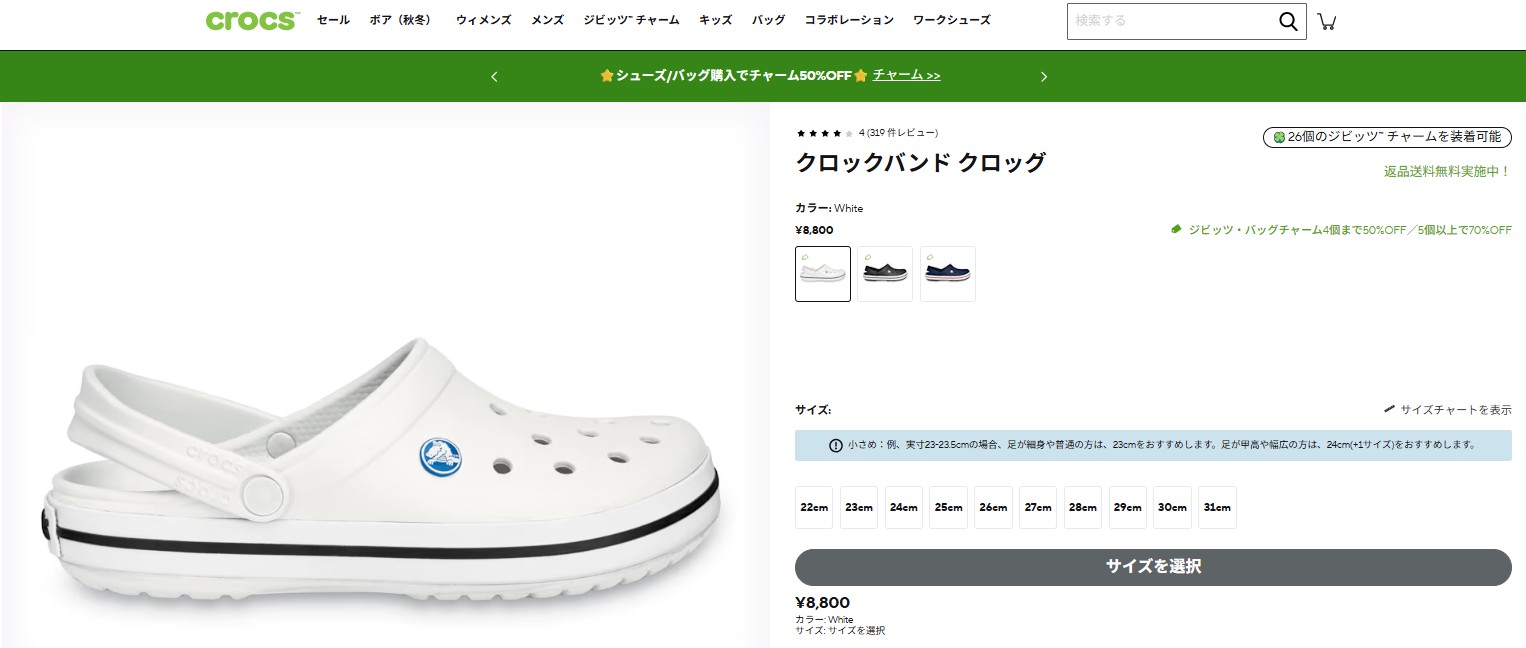1526x648 pixels.
Task: Click the promo banner left arrow
Action: click(x=494, y=76)
